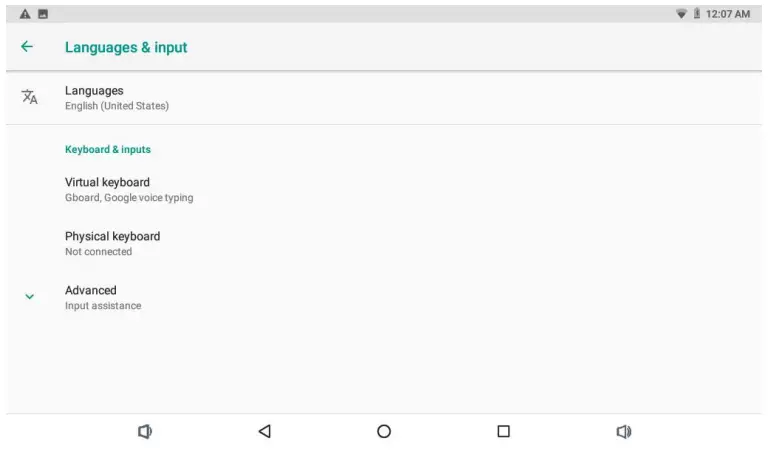This screenshot has width=779, height=463.
Task: Click the 'Languages & input' page title
Action: 126,47
